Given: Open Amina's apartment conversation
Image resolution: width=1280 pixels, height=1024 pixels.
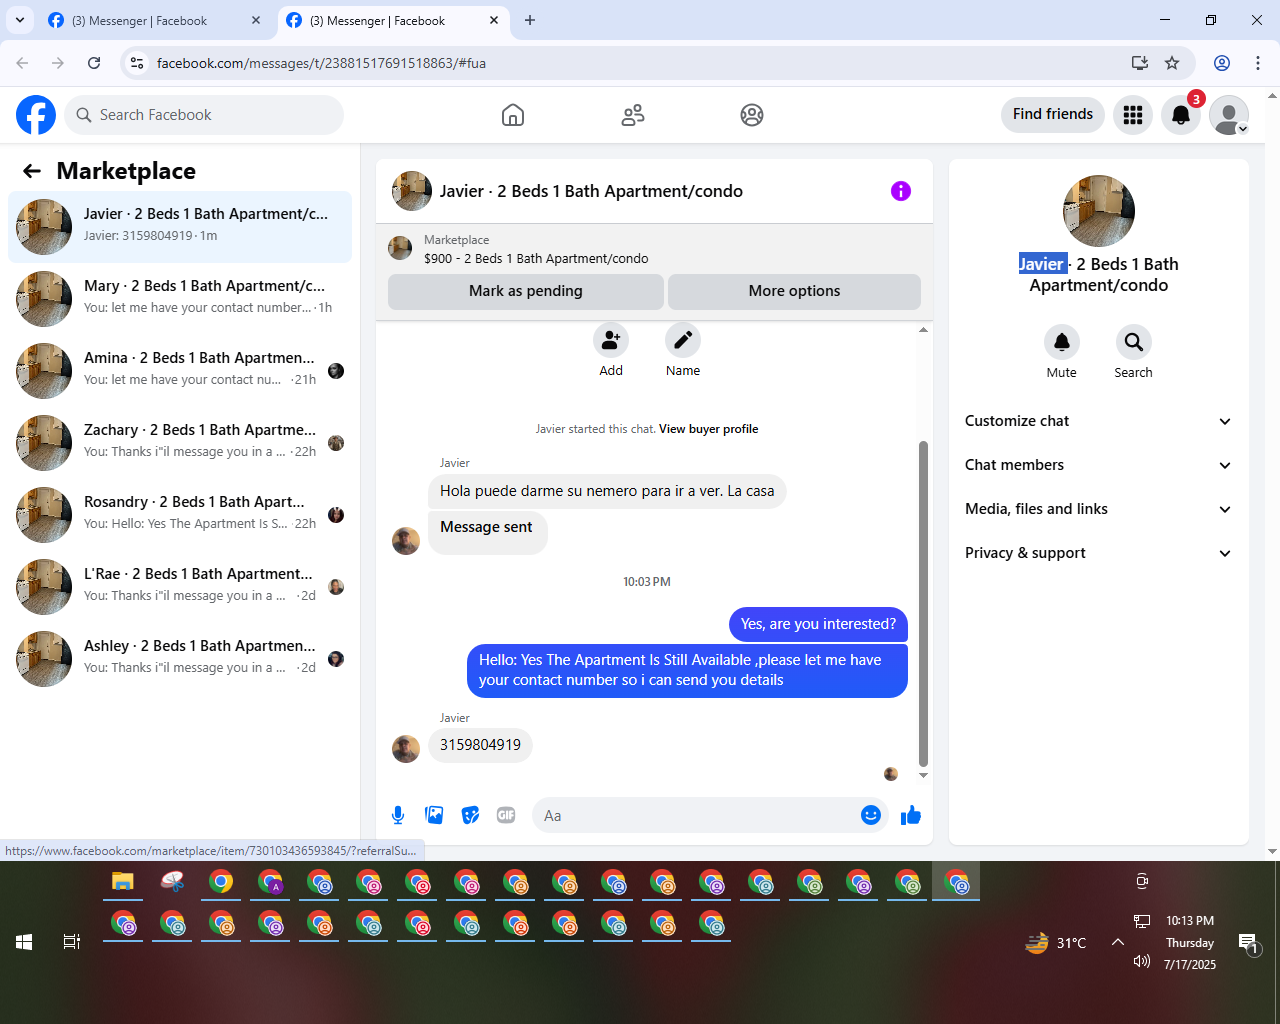Looking at the screenshot, I should [180, 371].
